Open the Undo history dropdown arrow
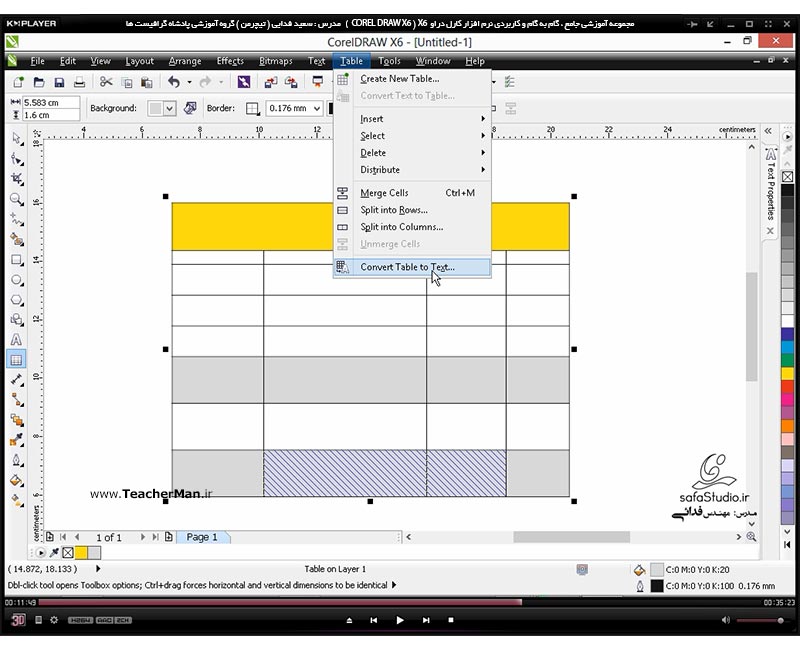The image size is (800, 650). point(189,82)
